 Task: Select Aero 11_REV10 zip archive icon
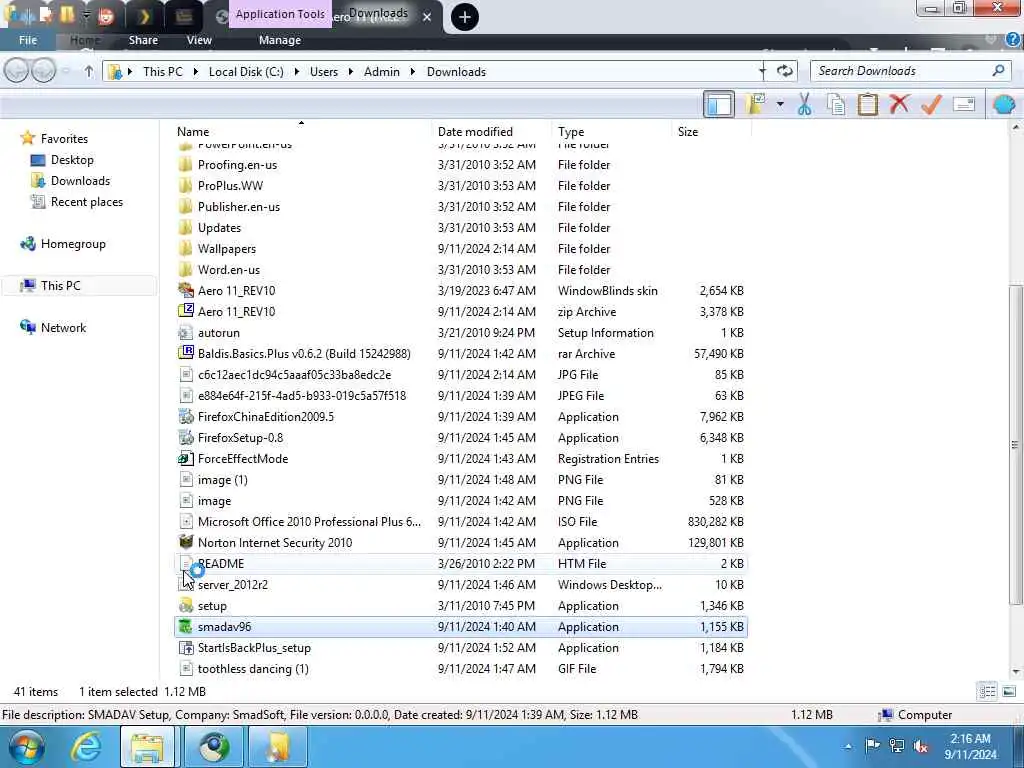click(185, 312)
